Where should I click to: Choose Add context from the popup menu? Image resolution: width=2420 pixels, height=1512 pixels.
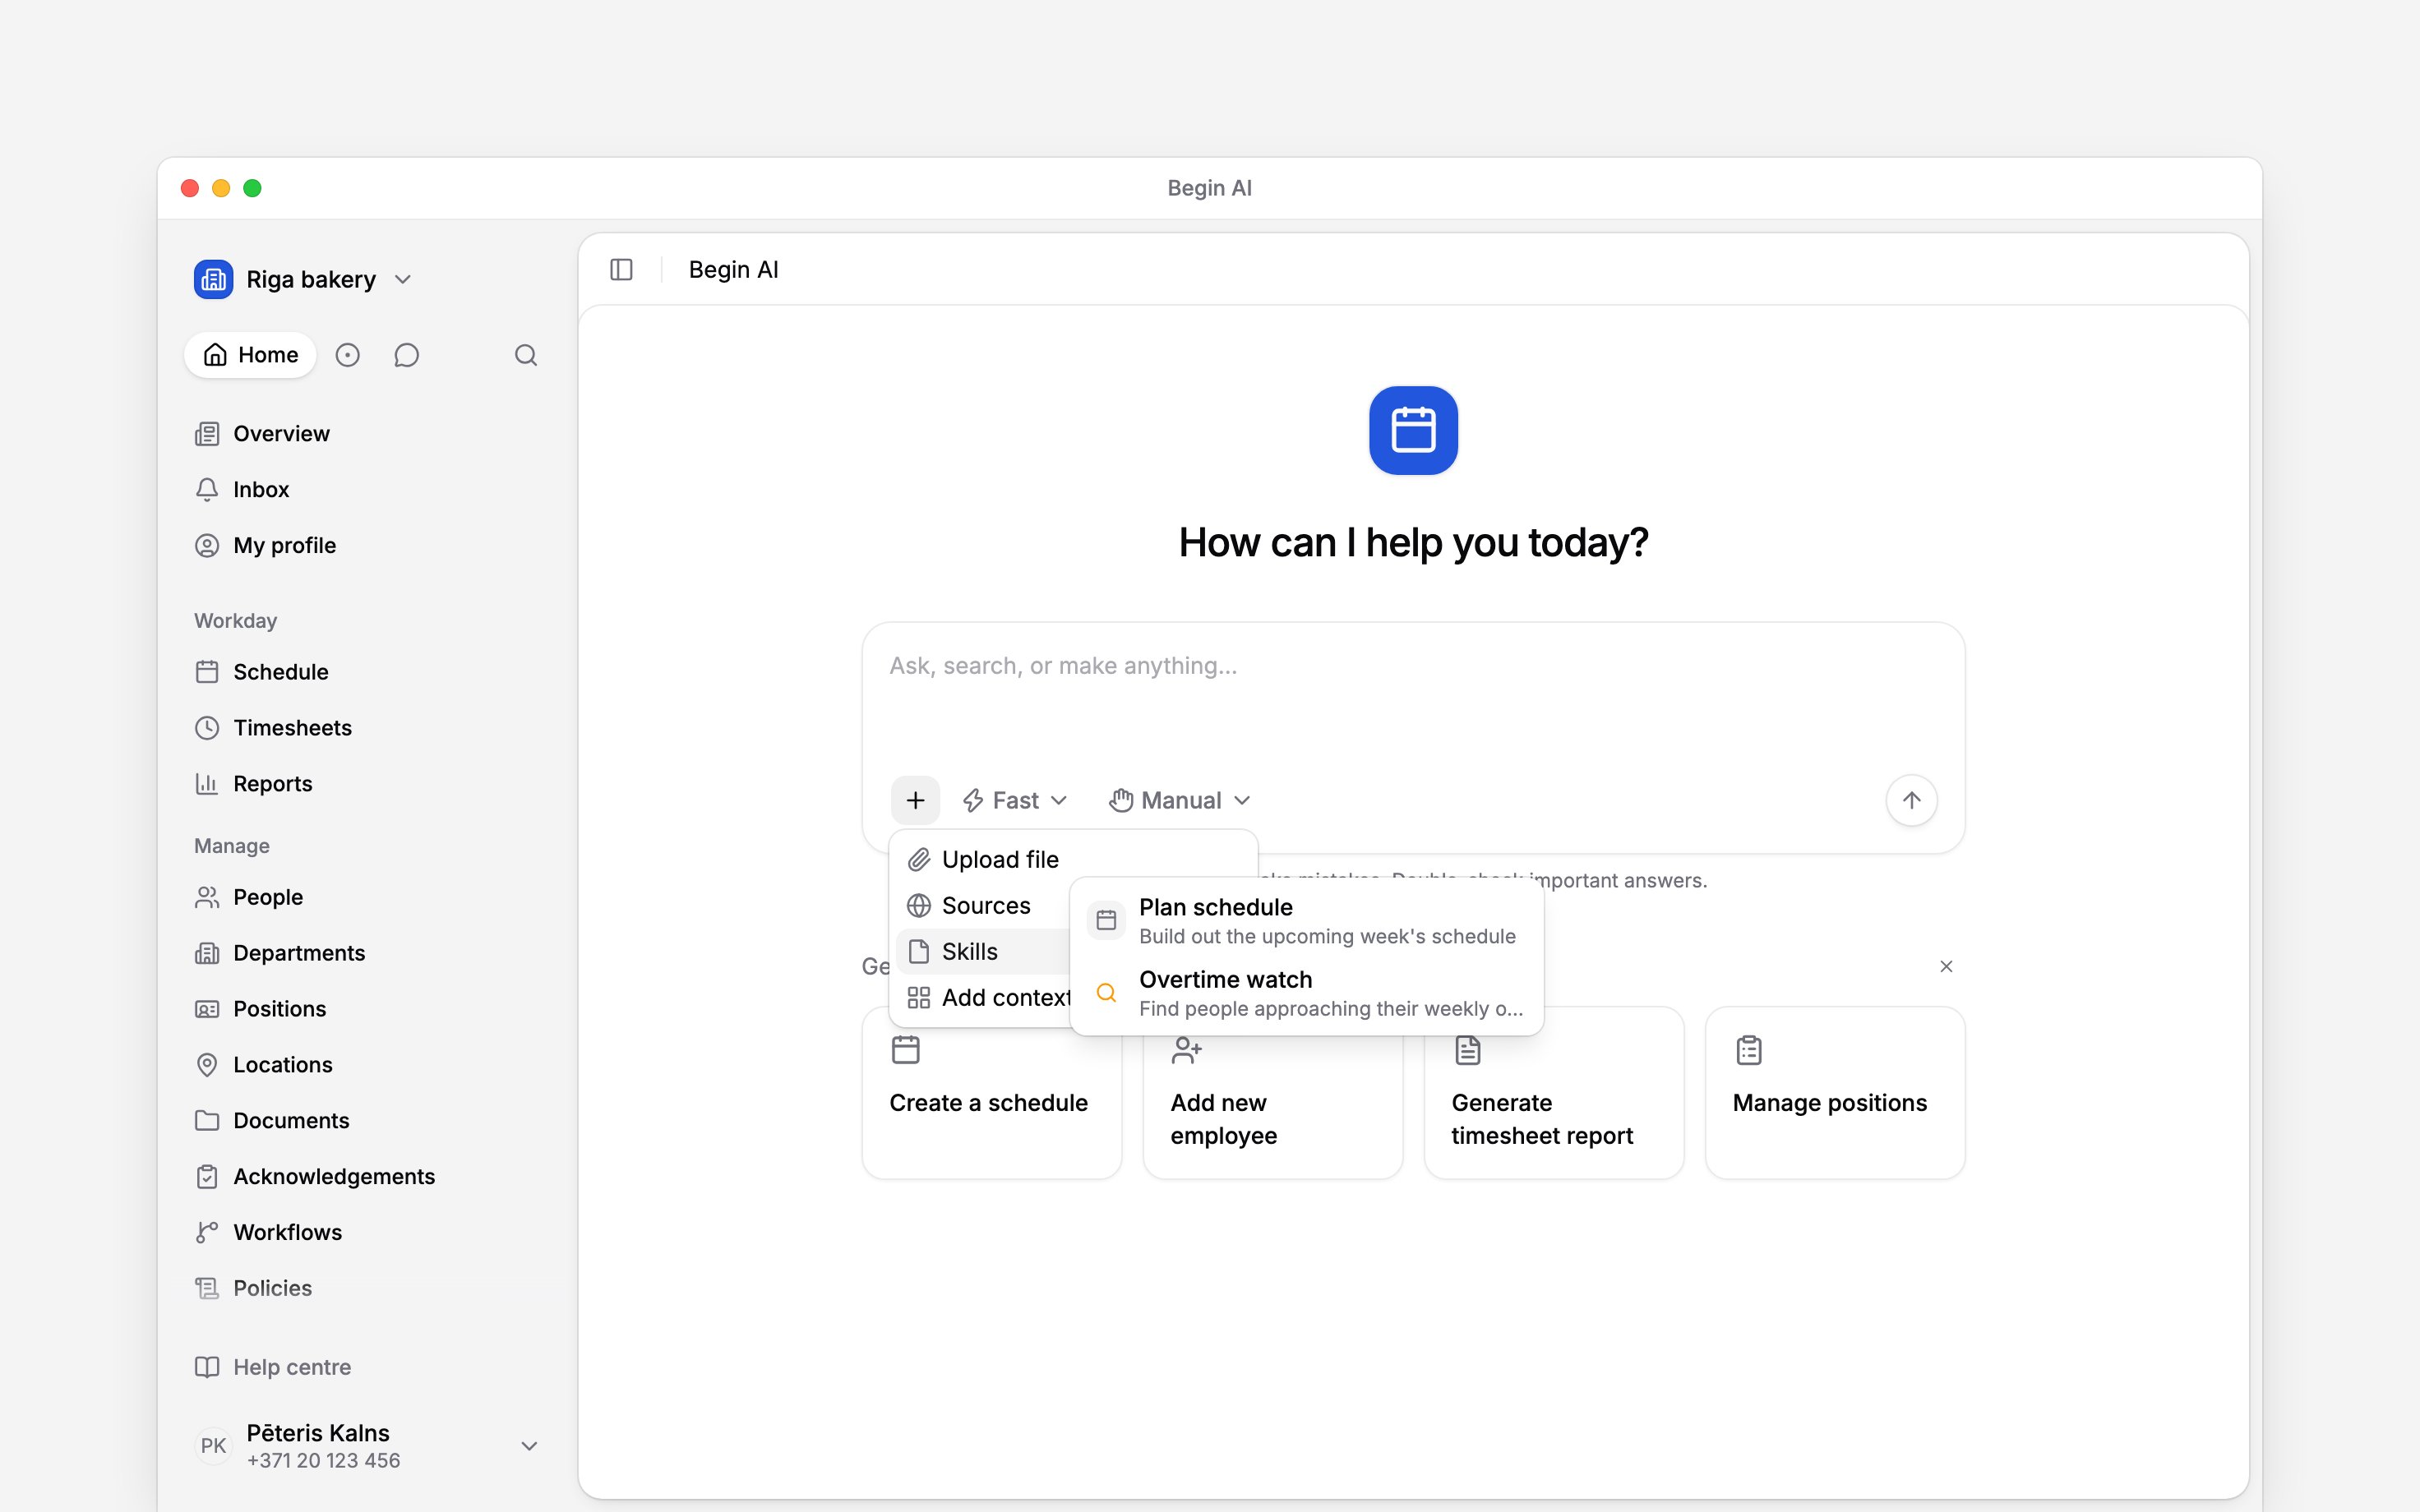coord(985,998)
